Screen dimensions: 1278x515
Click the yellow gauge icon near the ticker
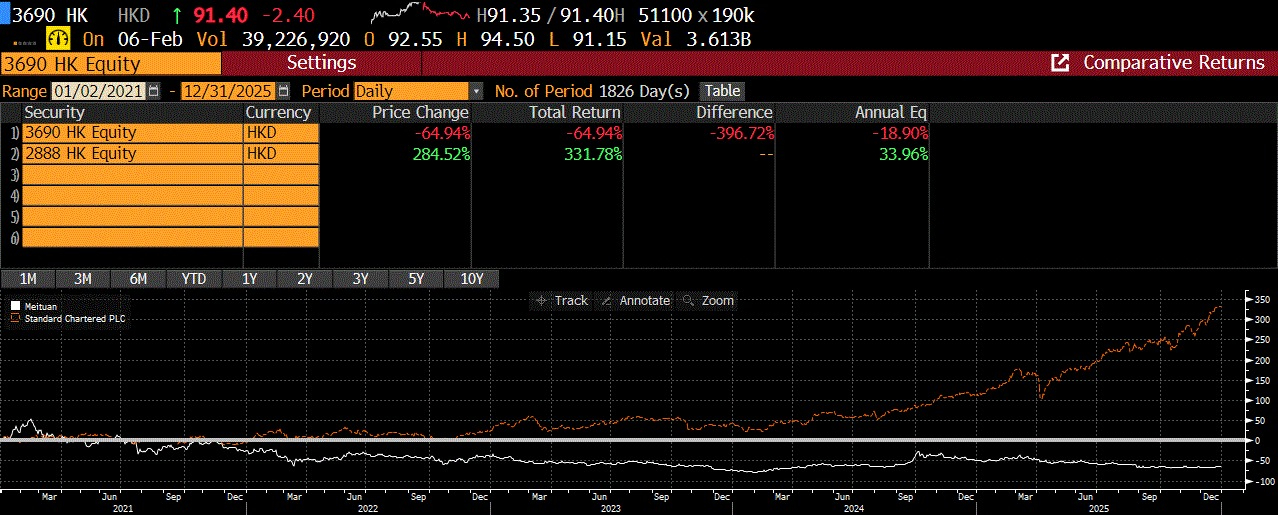pos(59,38)
